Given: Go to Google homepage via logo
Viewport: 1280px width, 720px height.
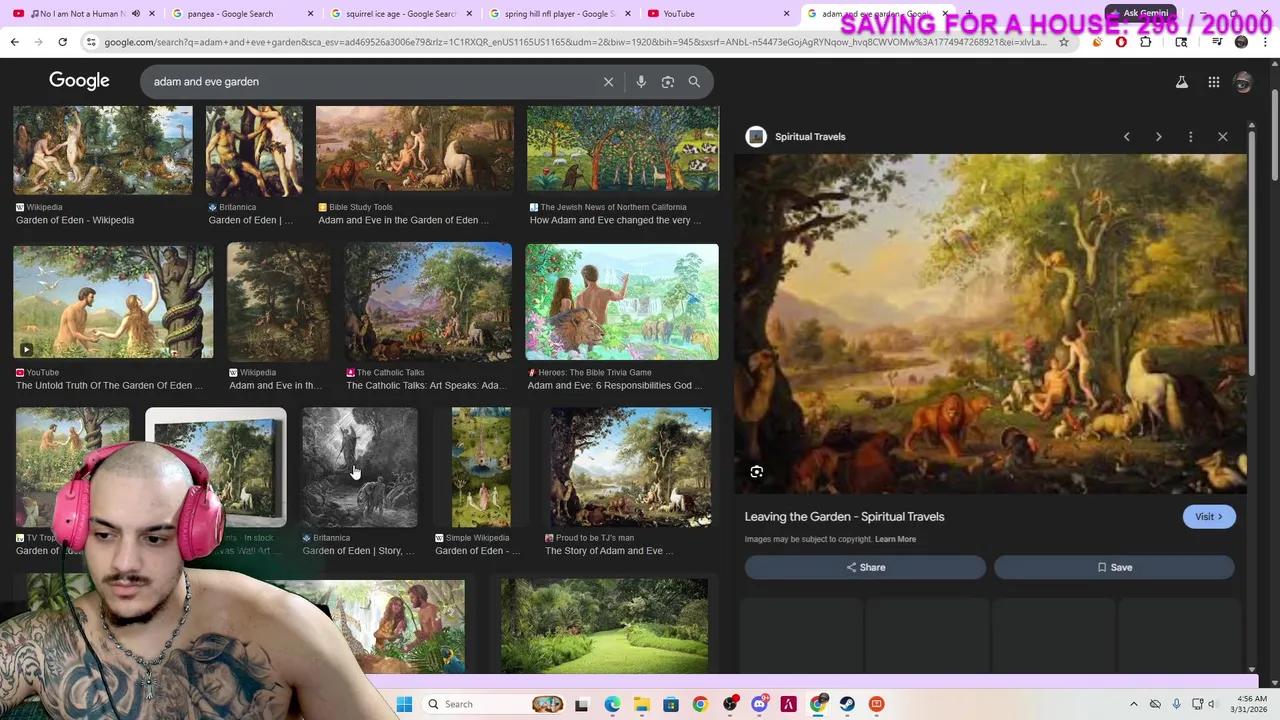Looking at the screenshot, I should pos(79,81).
